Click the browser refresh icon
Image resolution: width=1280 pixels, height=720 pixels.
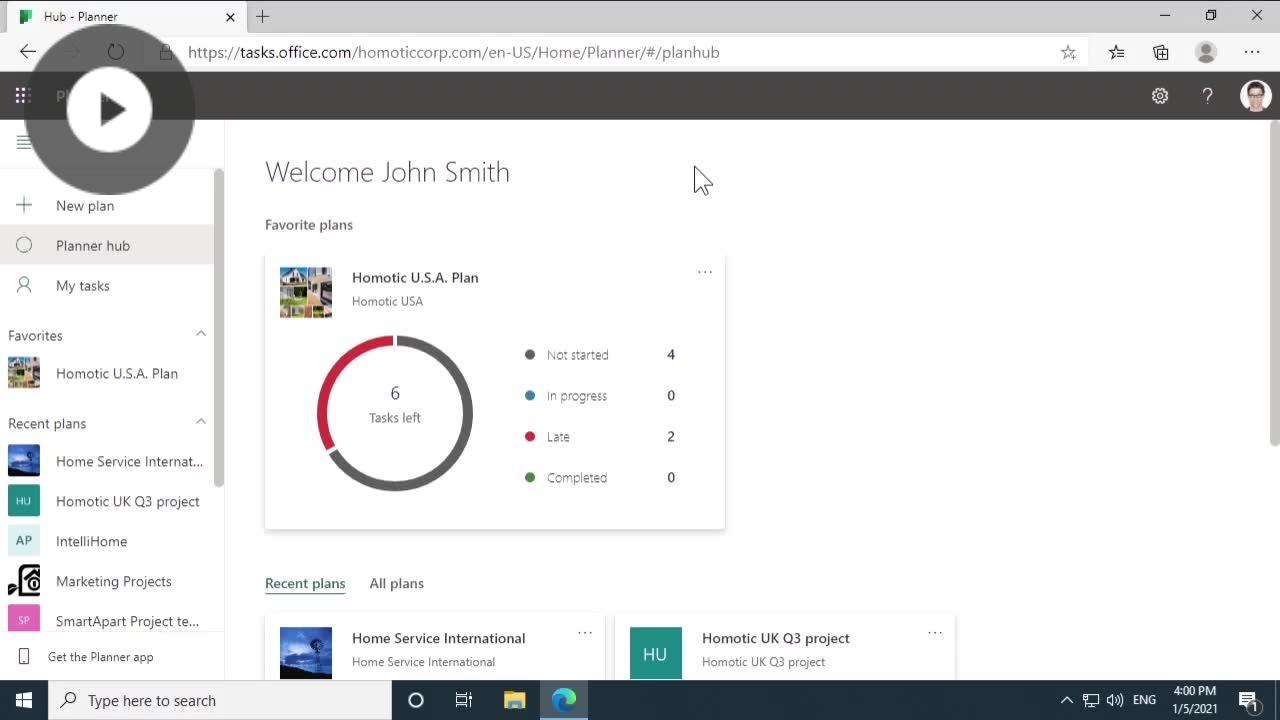(116, 52)
